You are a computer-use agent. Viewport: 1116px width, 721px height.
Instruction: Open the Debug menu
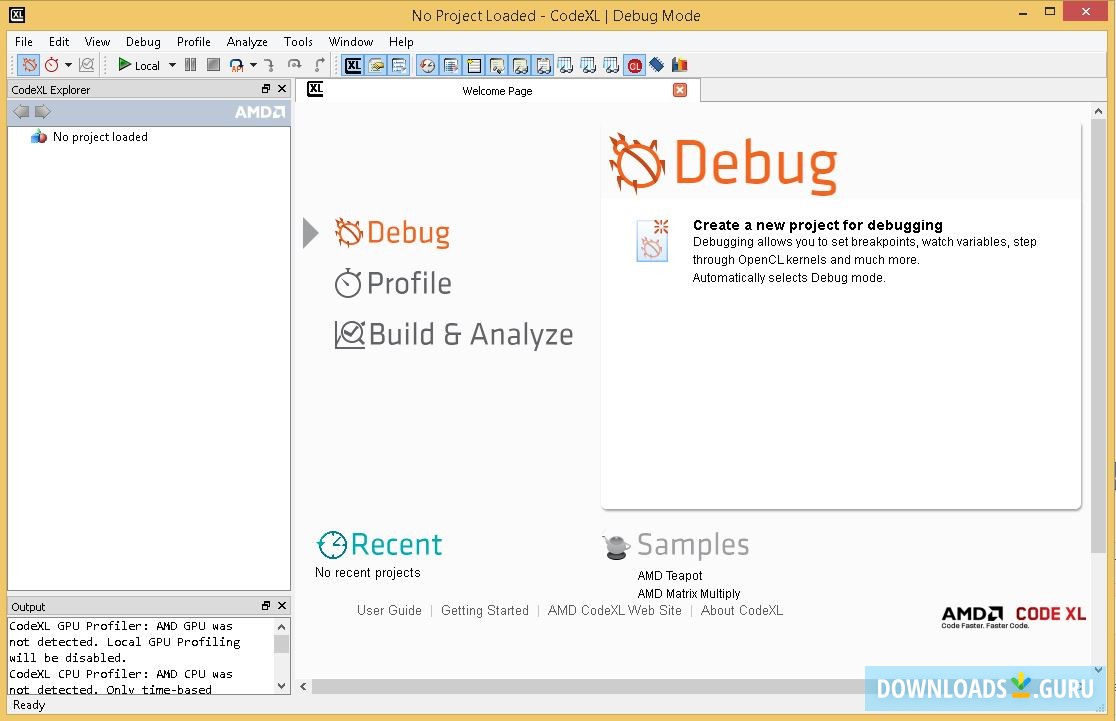[x=143, y=42]
